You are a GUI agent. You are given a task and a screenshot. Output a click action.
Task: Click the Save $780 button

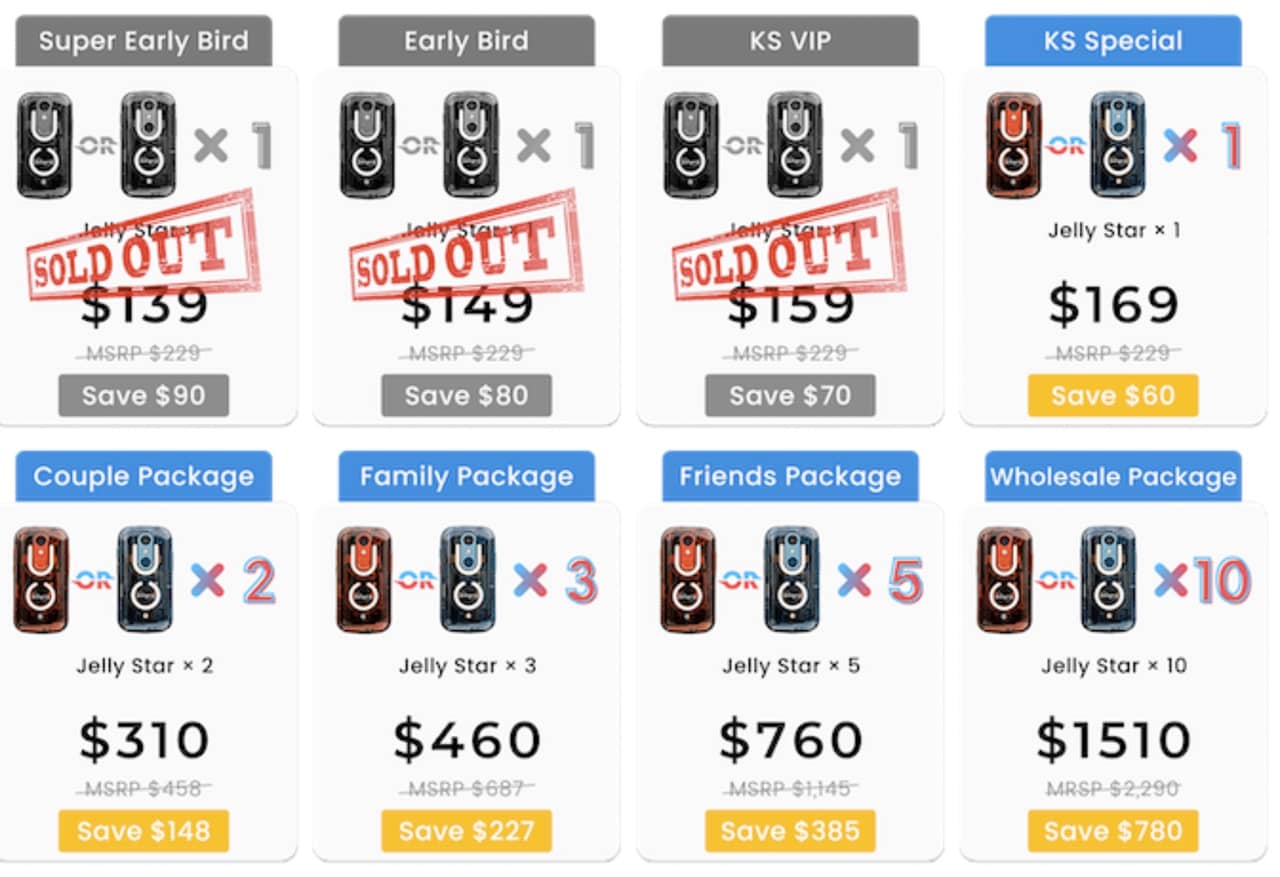pos(1112,831)
